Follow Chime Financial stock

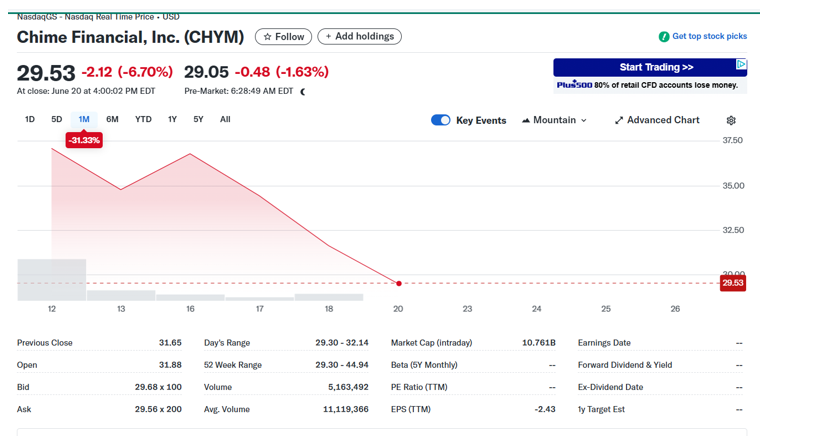point(283,37)
